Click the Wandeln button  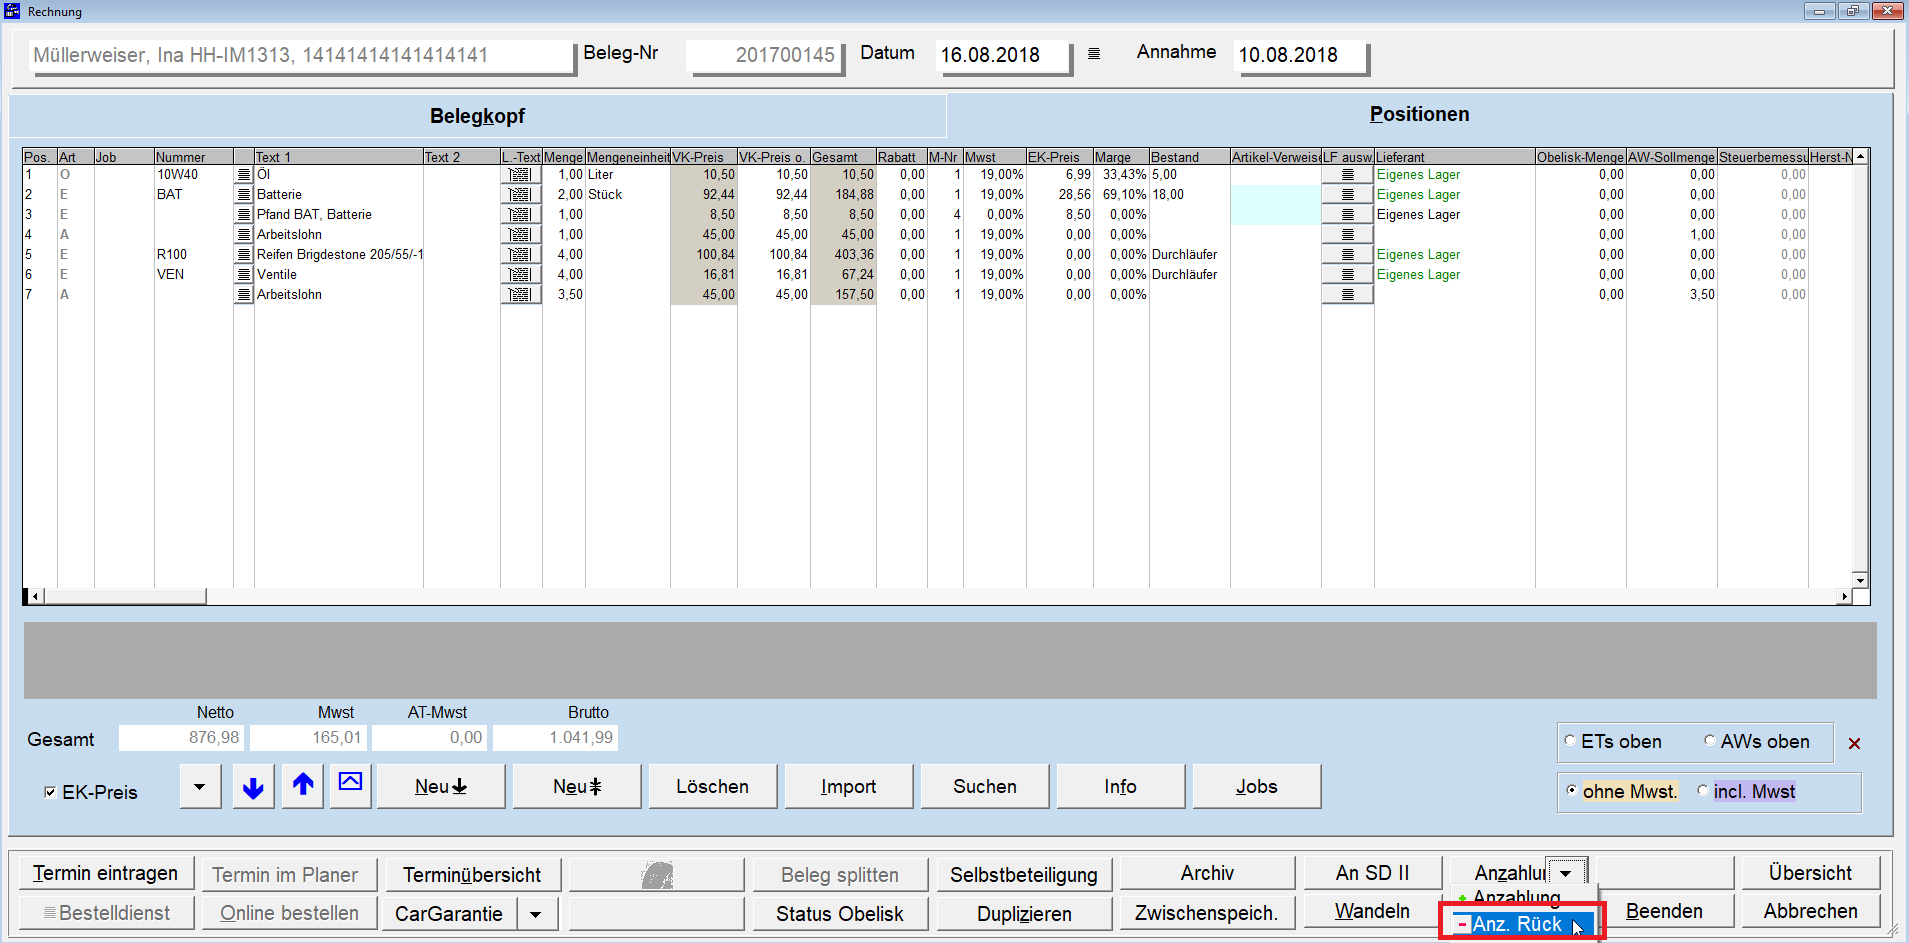(1372, 911)
